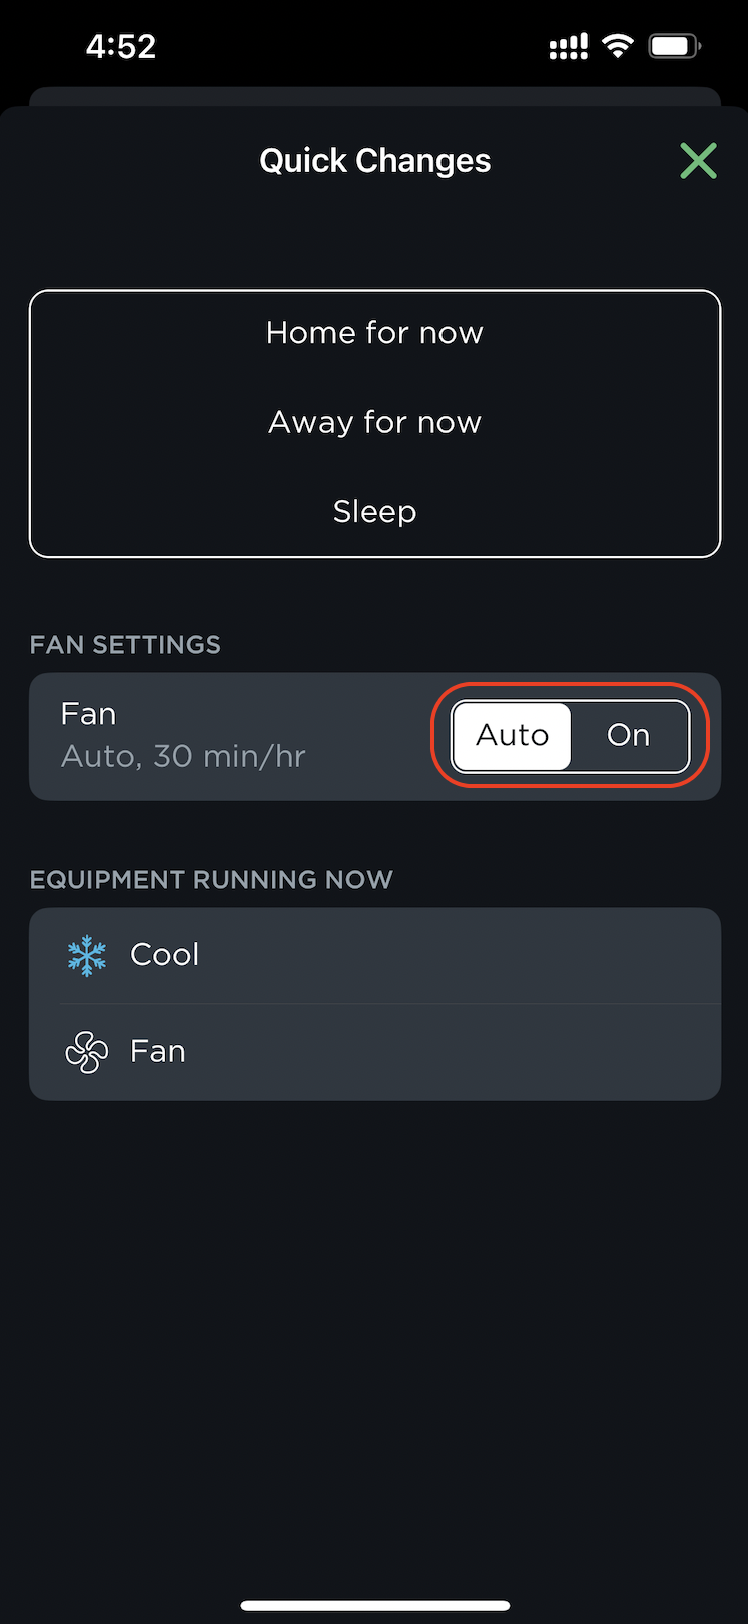748x1624 pixels.
Task: Click the FAN SETTINGS section header
Action: pyautogui.click(x=124, y=644)
